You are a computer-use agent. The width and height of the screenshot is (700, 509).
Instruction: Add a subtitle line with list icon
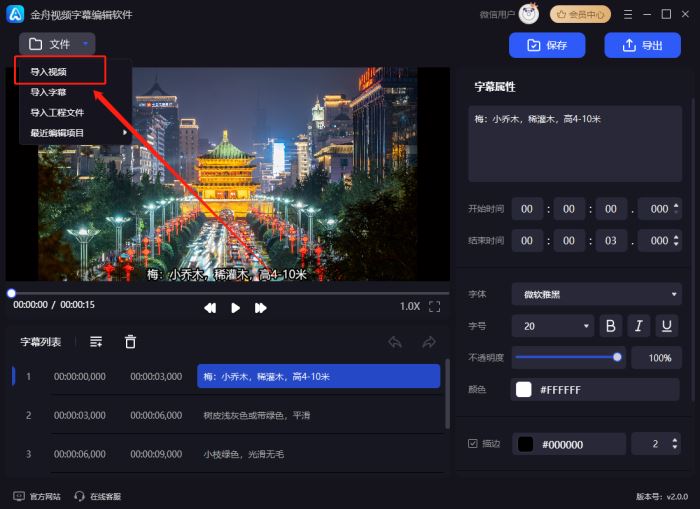(96, 342)
